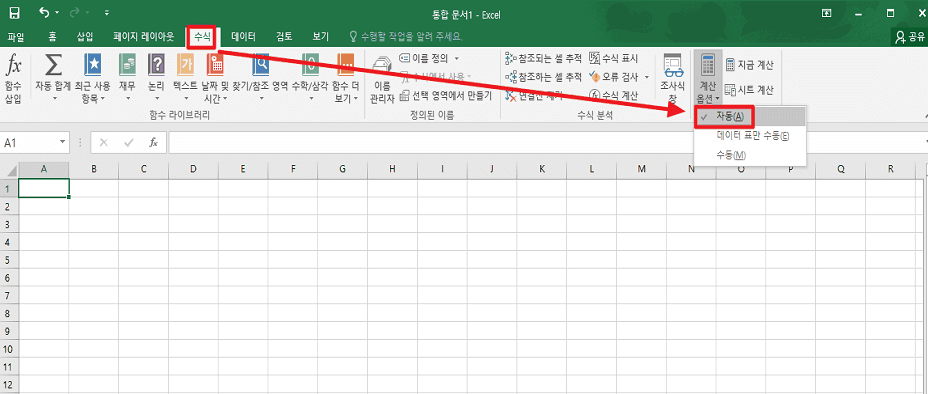Click the Select All corner triangle

(10, 169)
